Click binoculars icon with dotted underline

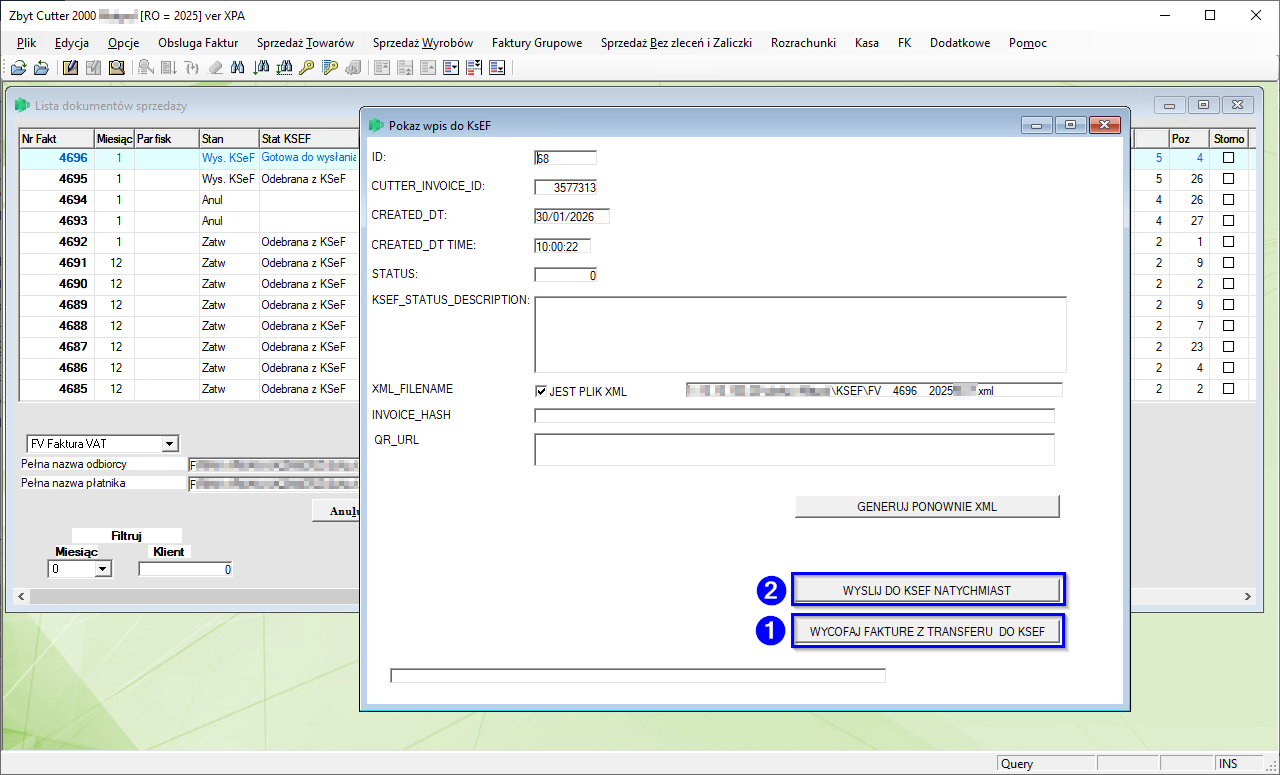coord(284,68)
